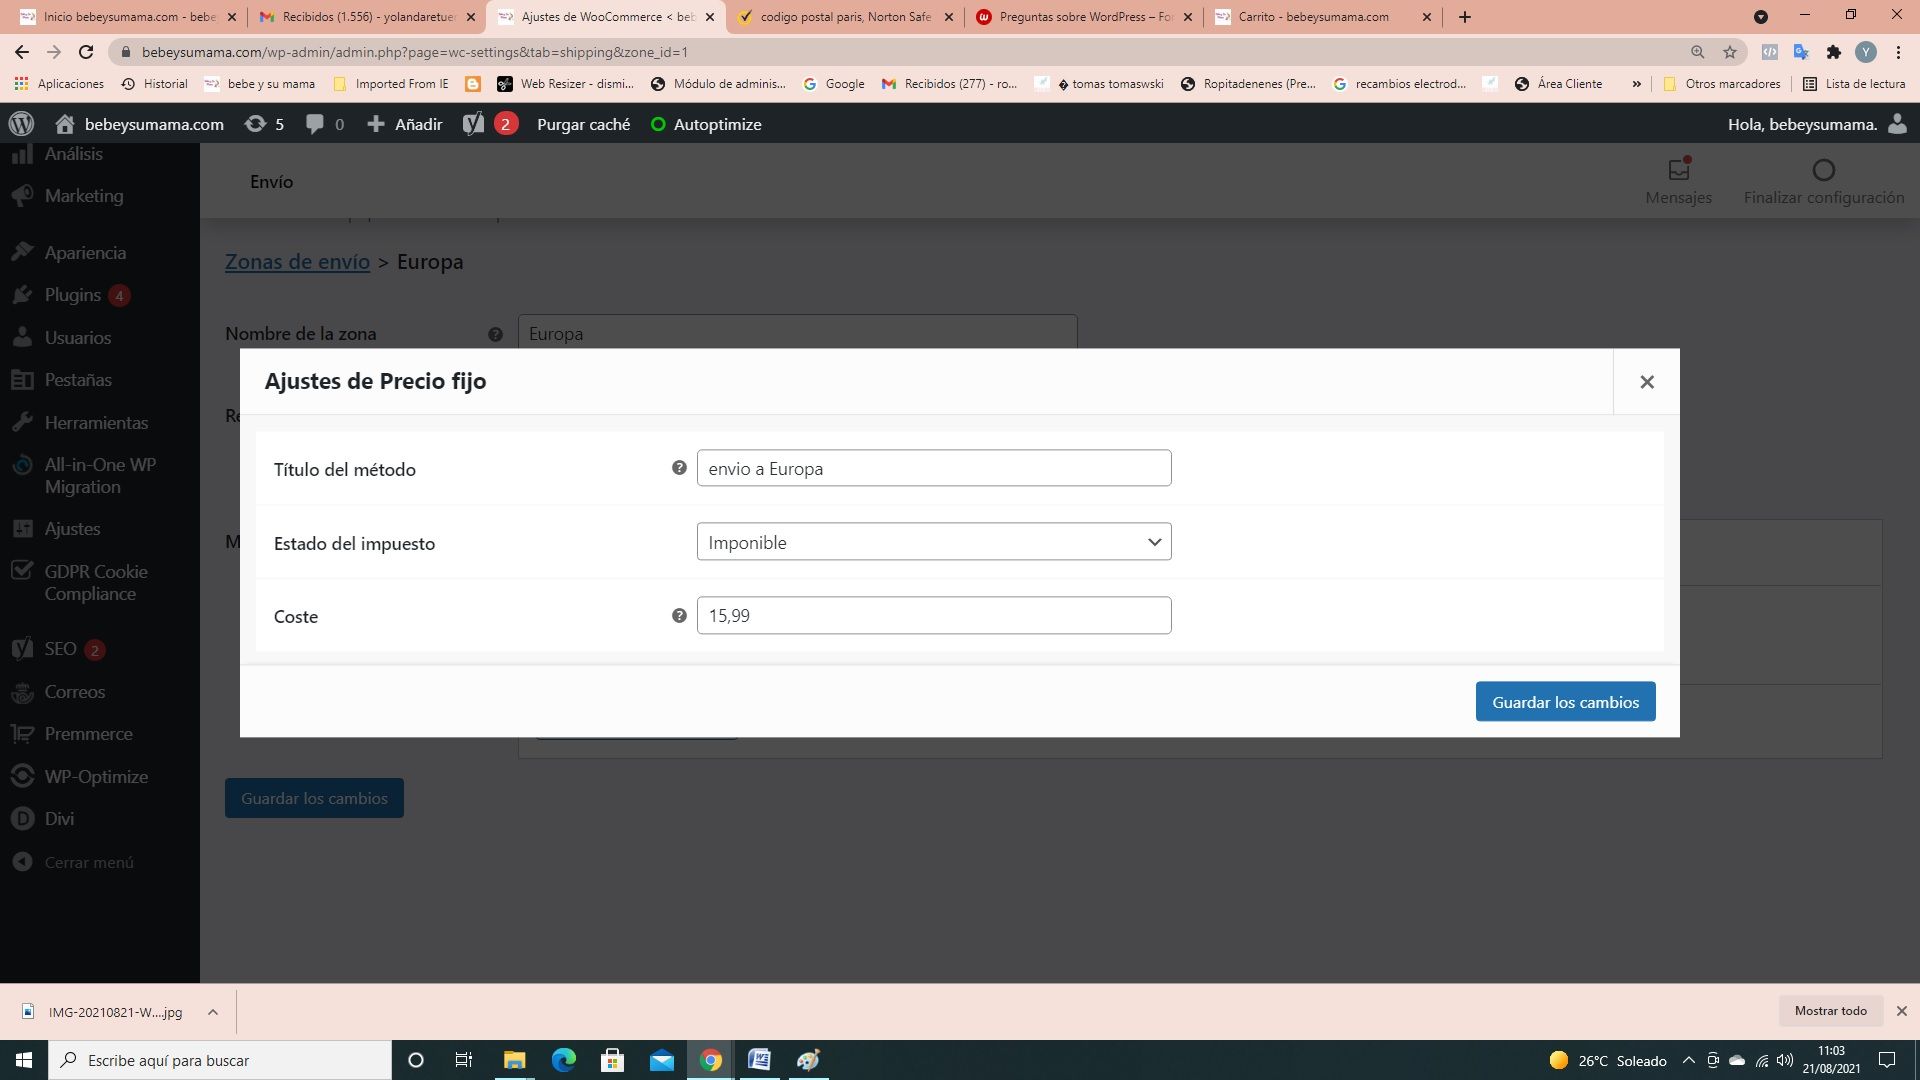The height and width of the screenshot is (1080, 1920).
Task: Open SEO in the sidebar
Action: pos(60,649)
